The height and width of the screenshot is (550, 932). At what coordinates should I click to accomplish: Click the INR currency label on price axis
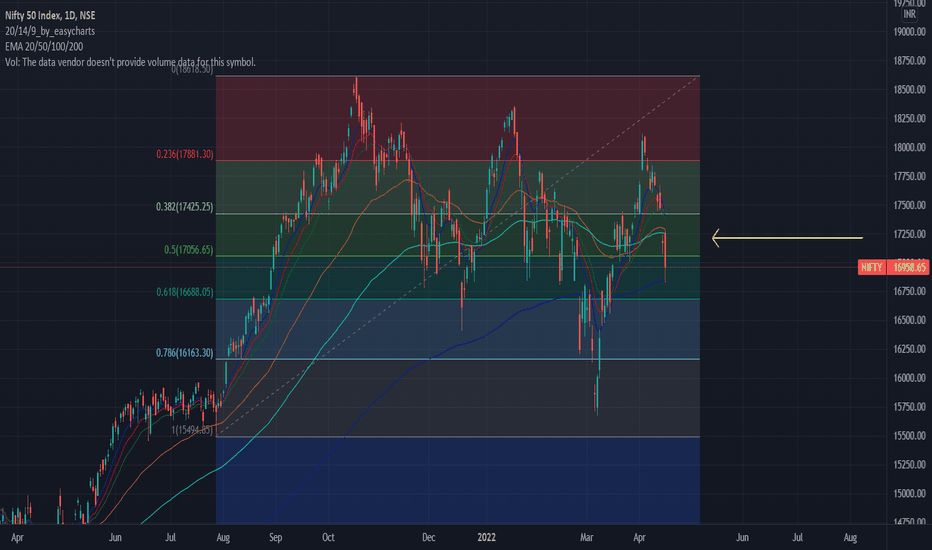click(909, 14)
